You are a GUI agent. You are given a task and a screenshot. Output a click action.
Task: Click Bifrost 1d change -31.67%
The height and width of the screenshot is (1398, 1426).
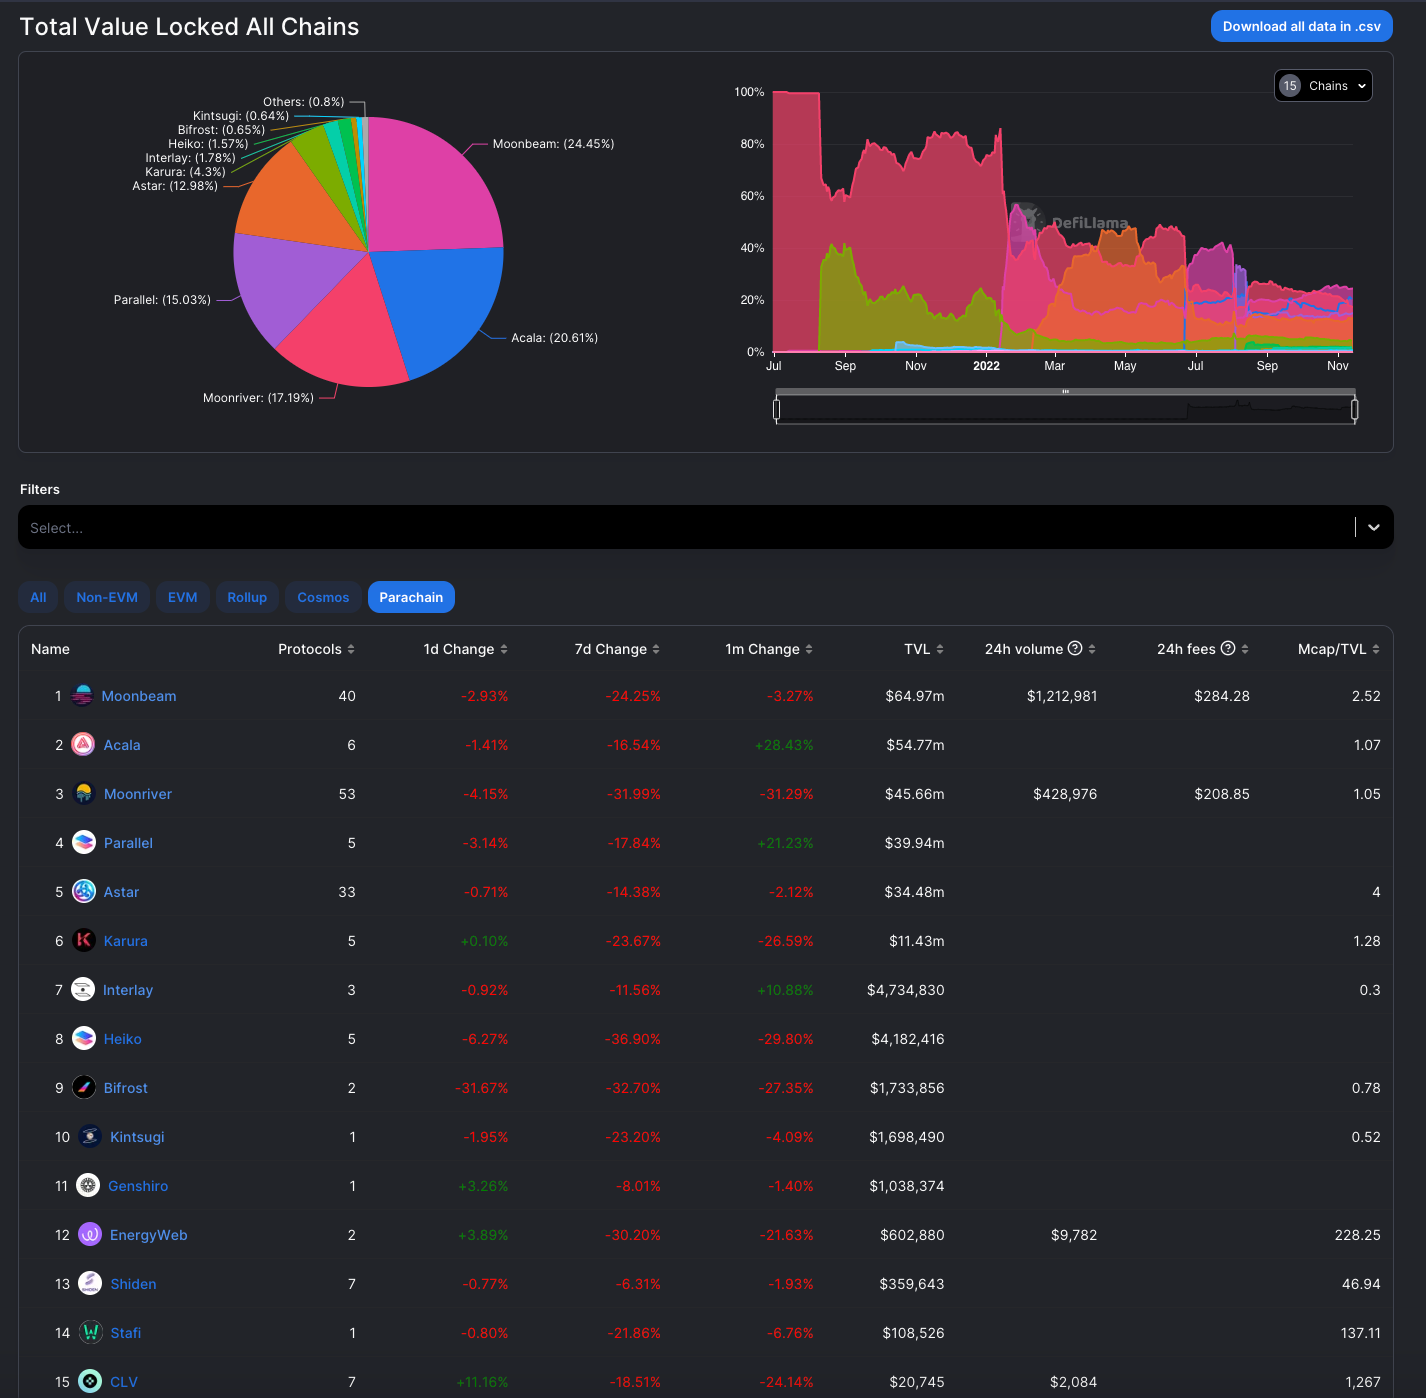click(x=482, y=1088)
